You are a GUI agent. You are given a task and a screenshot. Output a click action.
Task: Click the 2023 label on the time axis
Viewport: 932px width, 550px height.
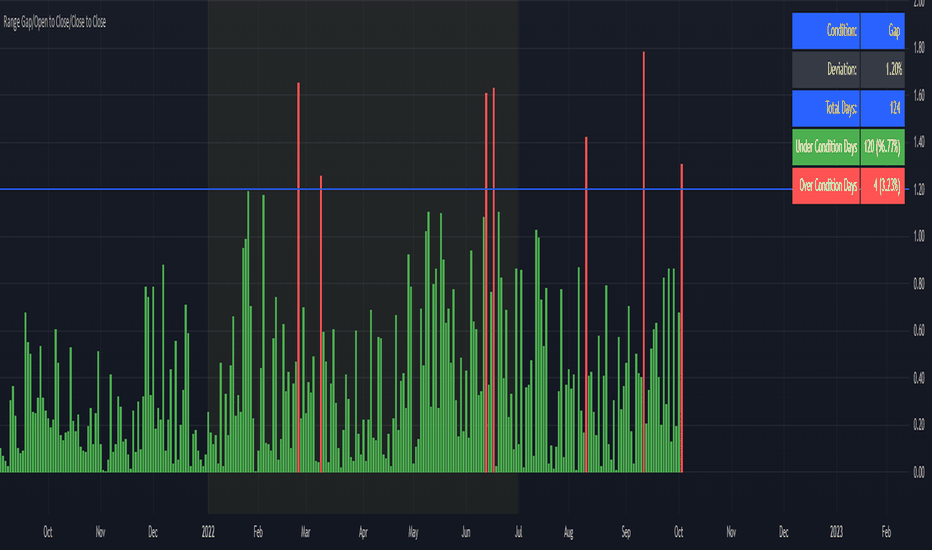click(836, 532)
